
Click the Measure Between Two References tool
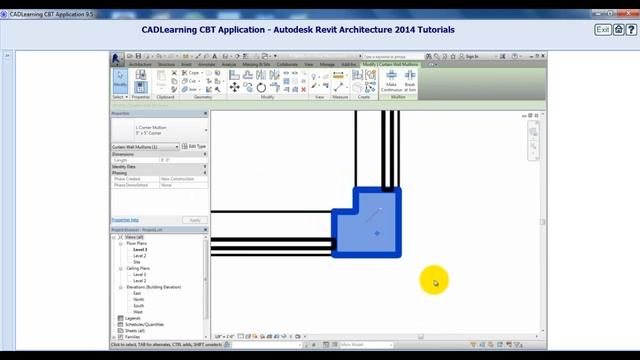click(x=338, y=87)
